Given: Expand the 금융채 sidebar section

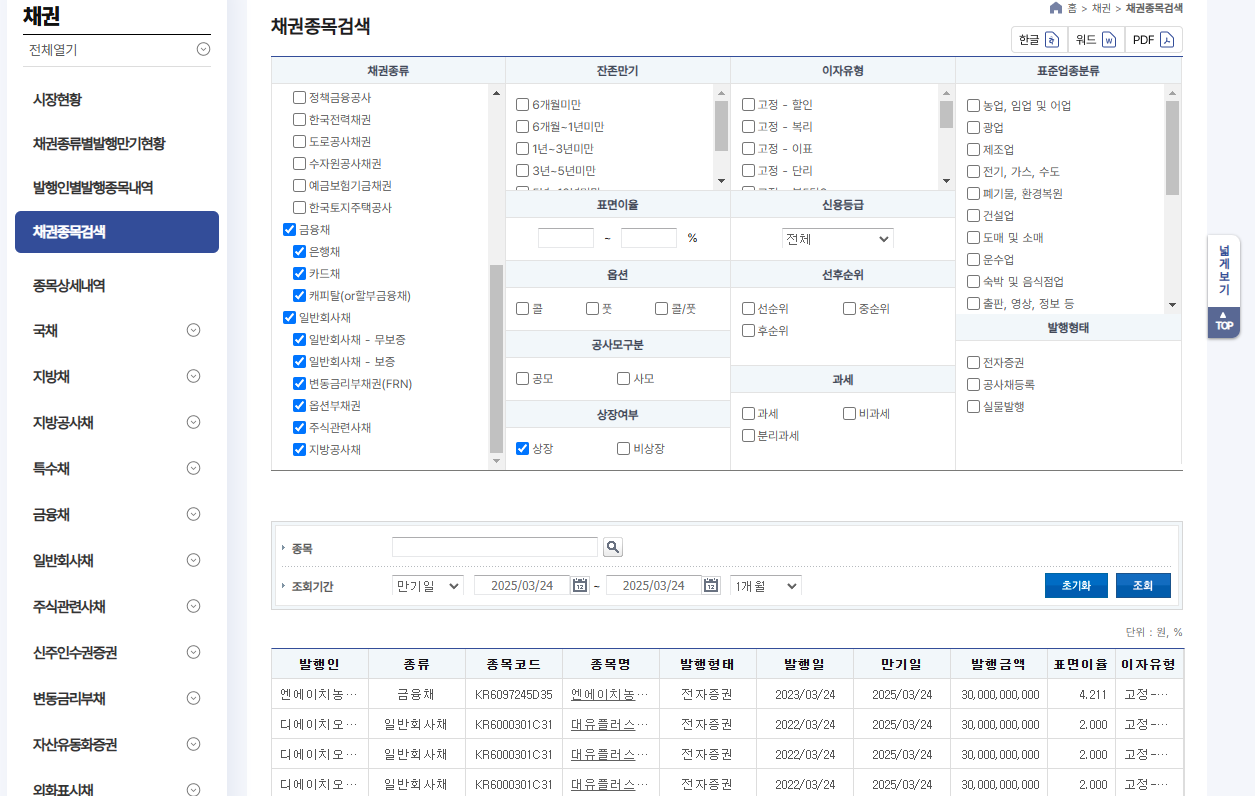Looking at the screenshot, I should [x=194, y=514].
